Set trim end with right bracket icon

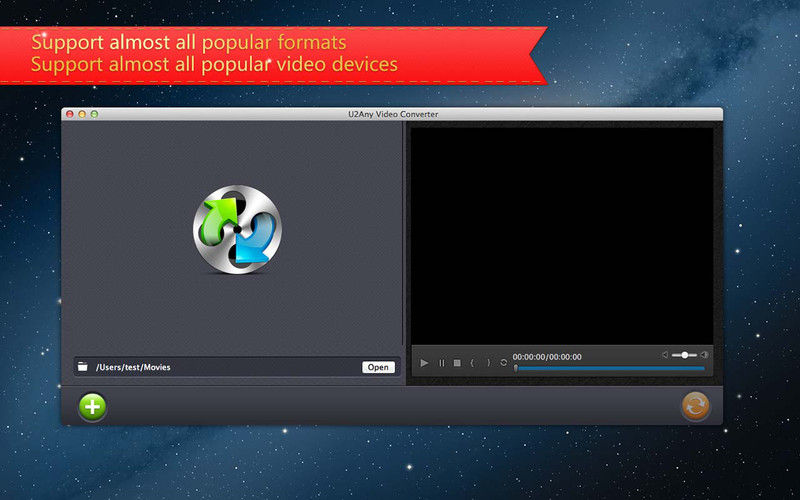488,363
